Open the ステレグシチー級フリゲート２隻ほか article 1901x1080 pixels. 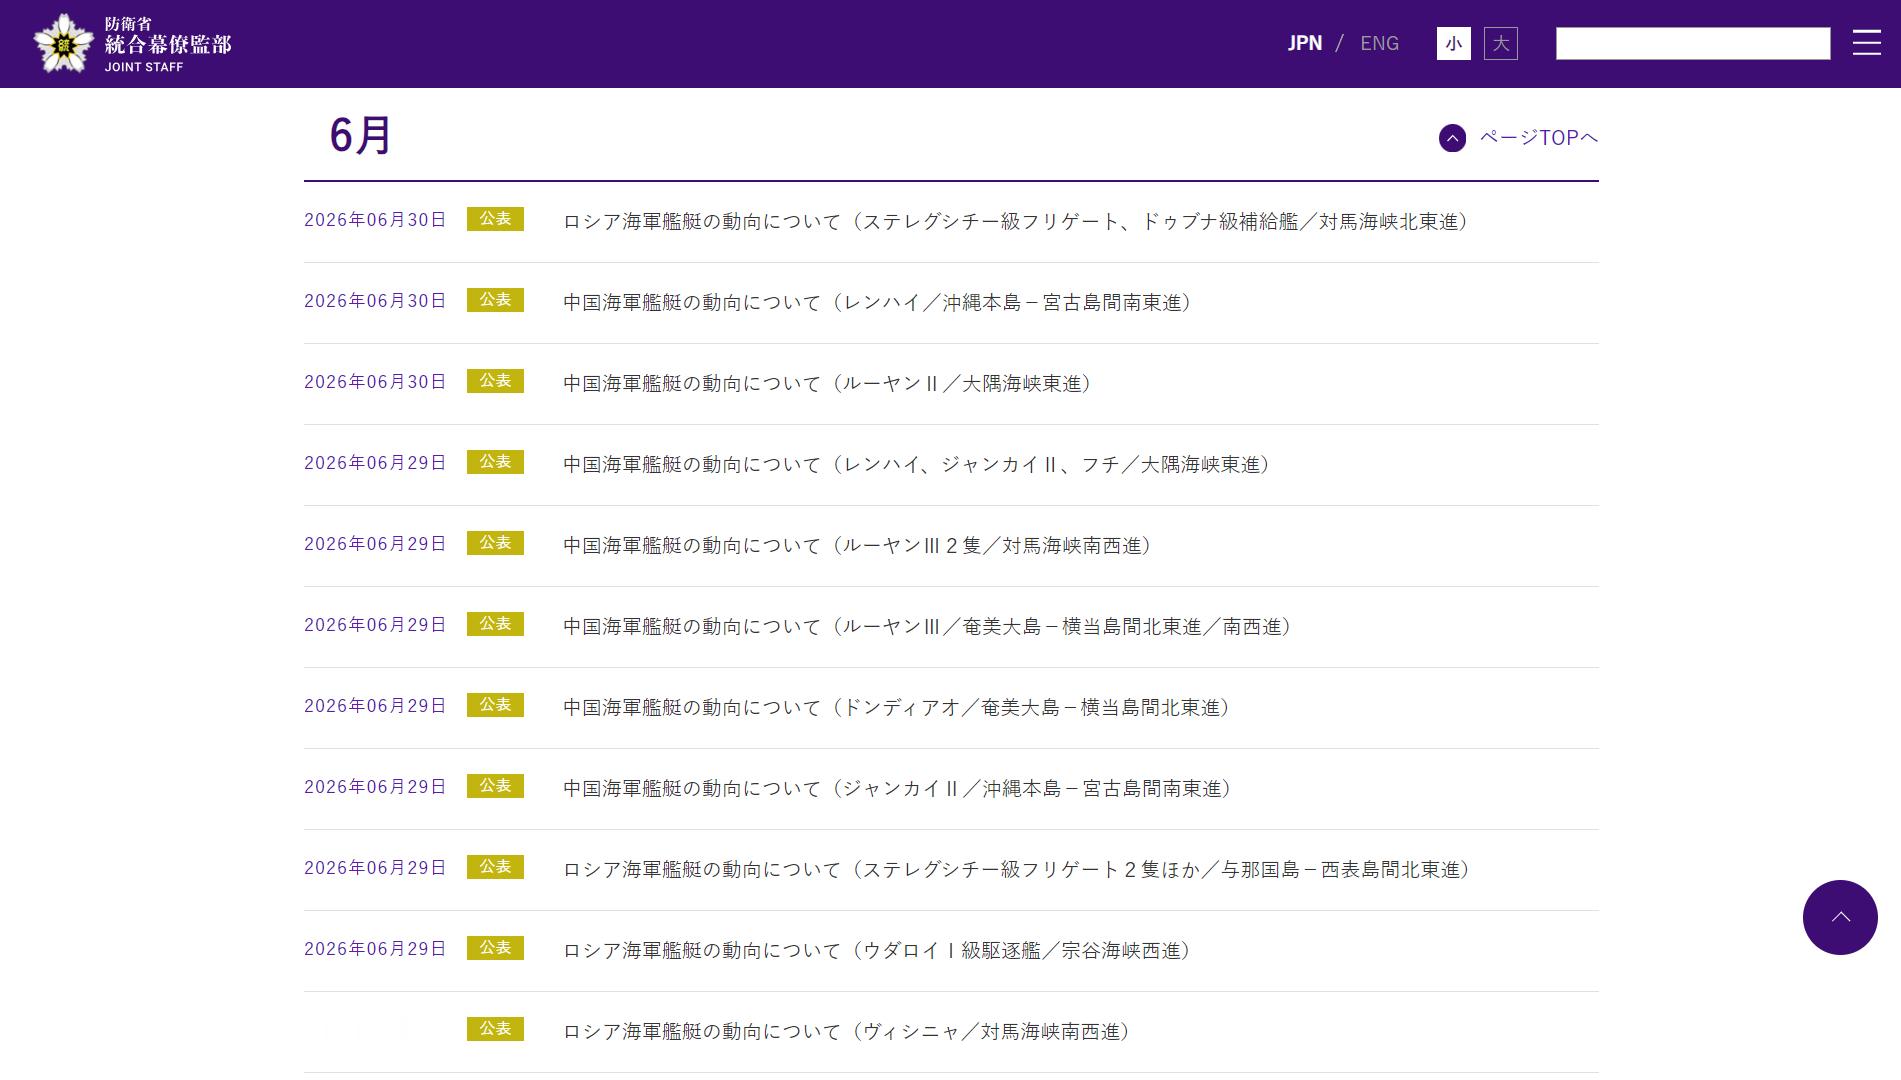click(1016, 870)
